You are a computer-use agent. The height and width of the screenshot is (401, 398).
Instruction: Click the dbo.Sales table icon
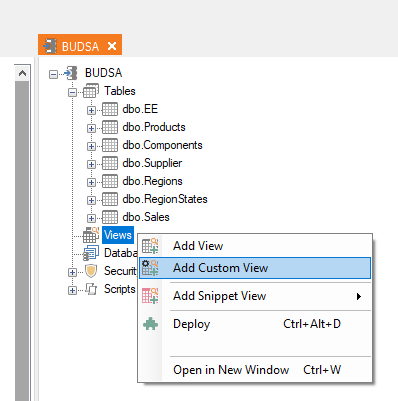(110, 217)
